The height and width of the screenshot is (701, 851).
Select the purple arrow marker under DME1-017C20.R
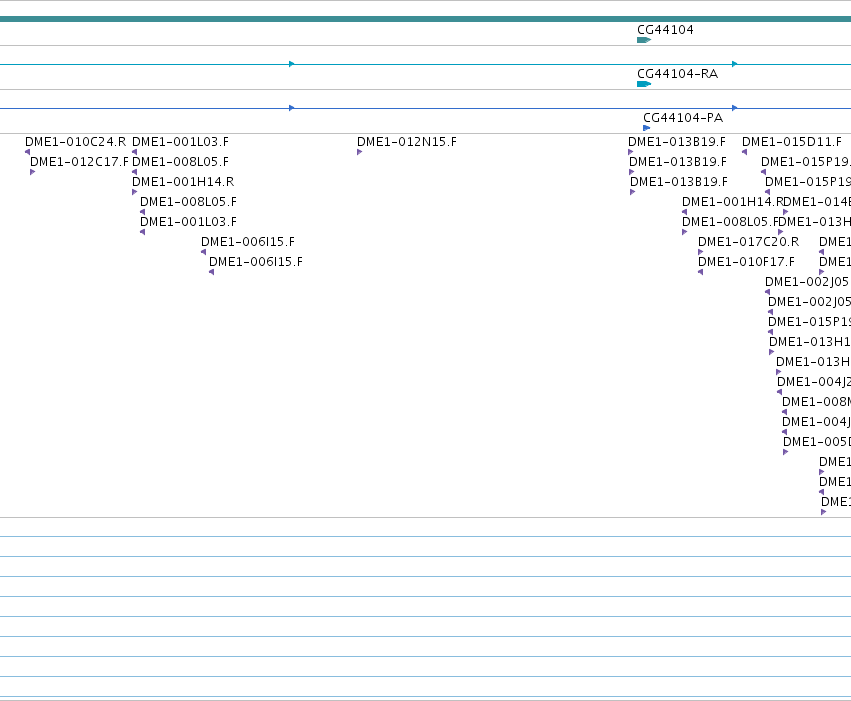(x=701, y=252)
